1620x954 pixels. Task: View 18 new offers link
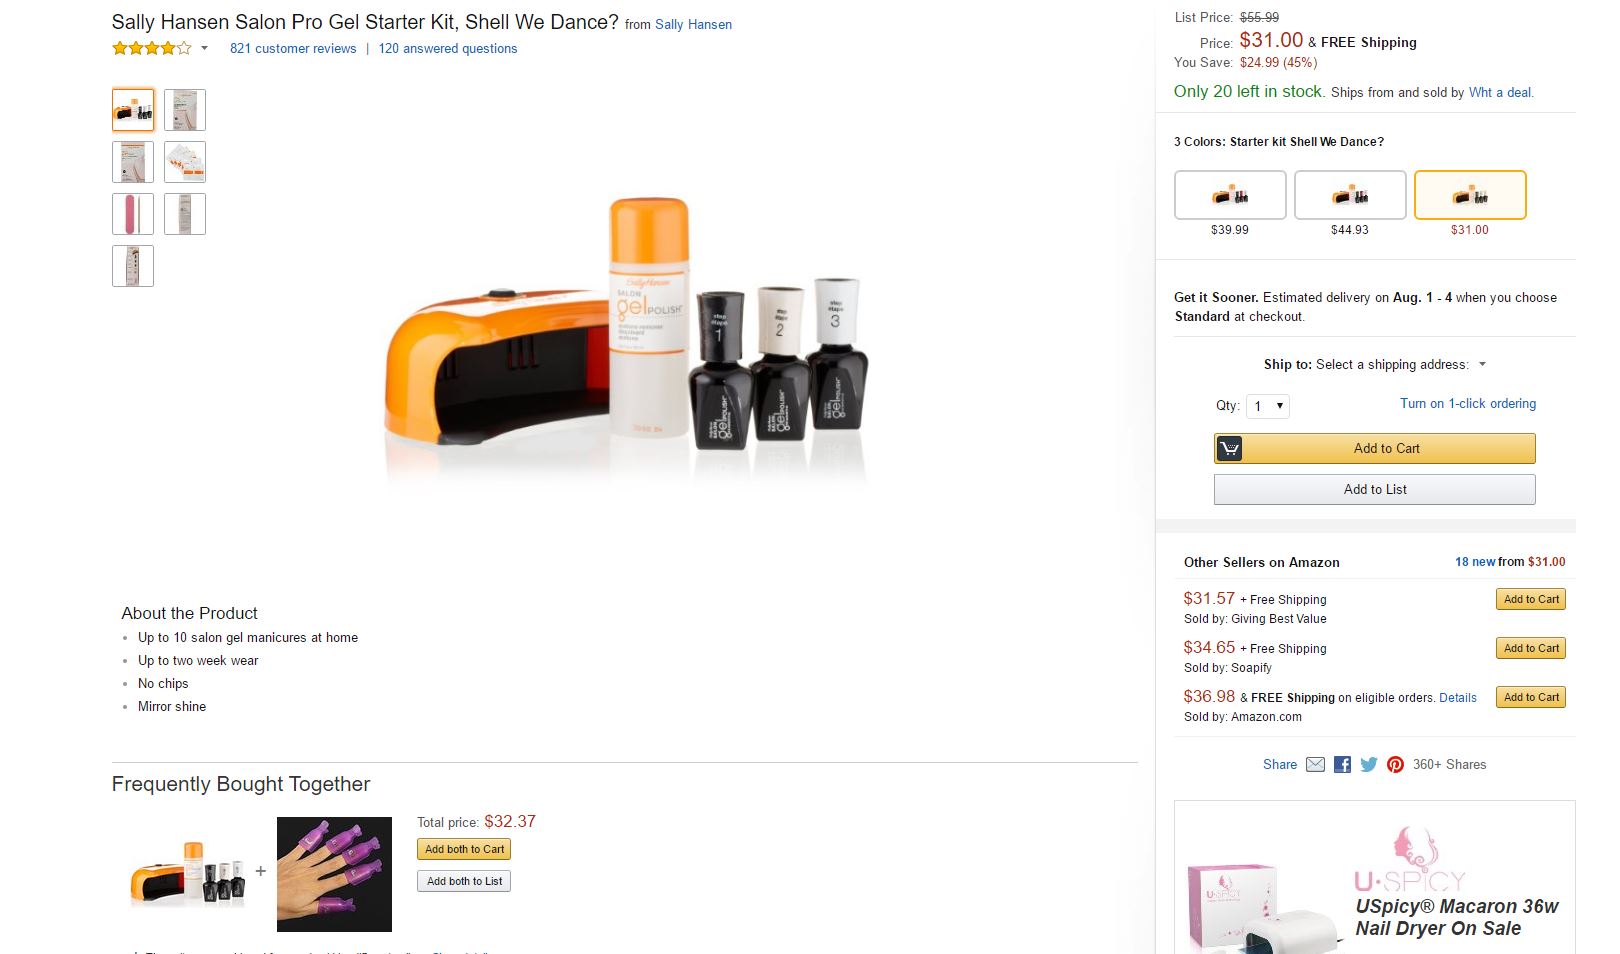1475,562
